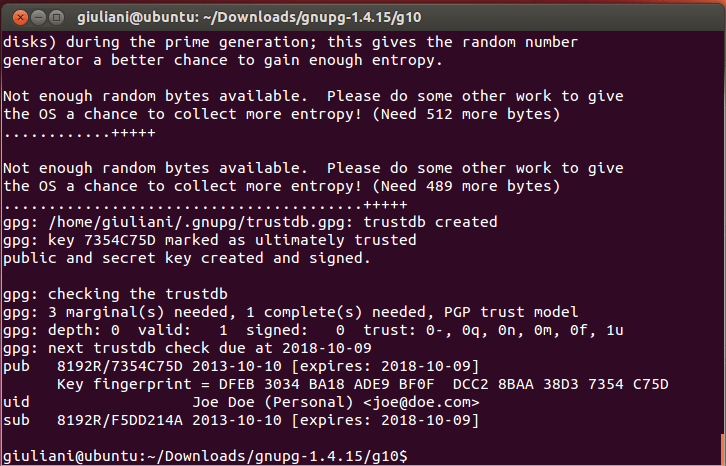The width and height of the screenshot is (726, 466).
Task: Close the terminal window
Action: 20,18
